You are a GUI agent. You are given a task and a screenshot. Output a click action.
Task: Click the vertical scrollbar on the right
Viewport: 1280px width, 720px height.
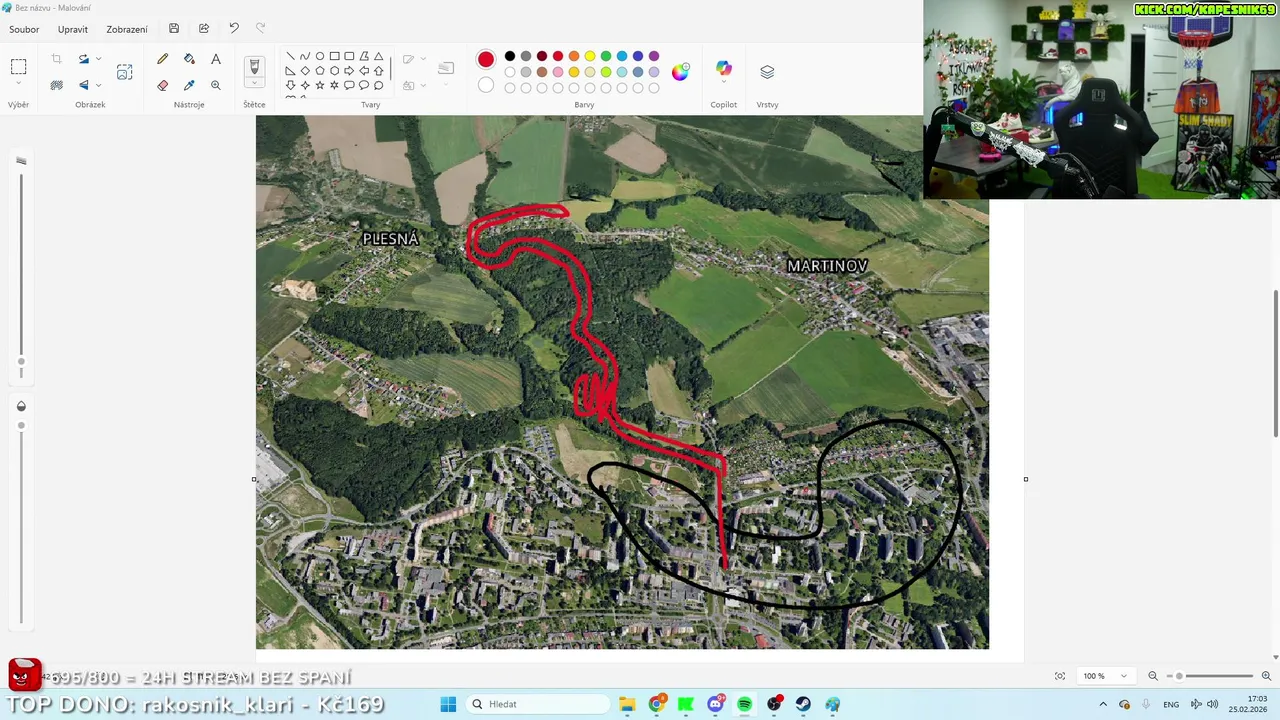[1274, 363]
